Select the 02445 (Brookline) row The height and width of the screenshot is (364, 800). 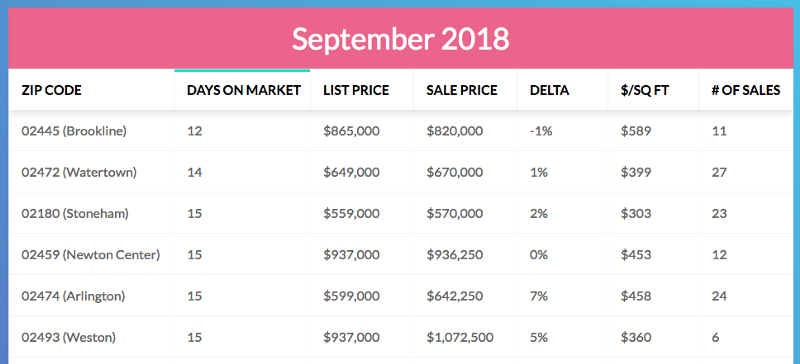tap(401, 131)
